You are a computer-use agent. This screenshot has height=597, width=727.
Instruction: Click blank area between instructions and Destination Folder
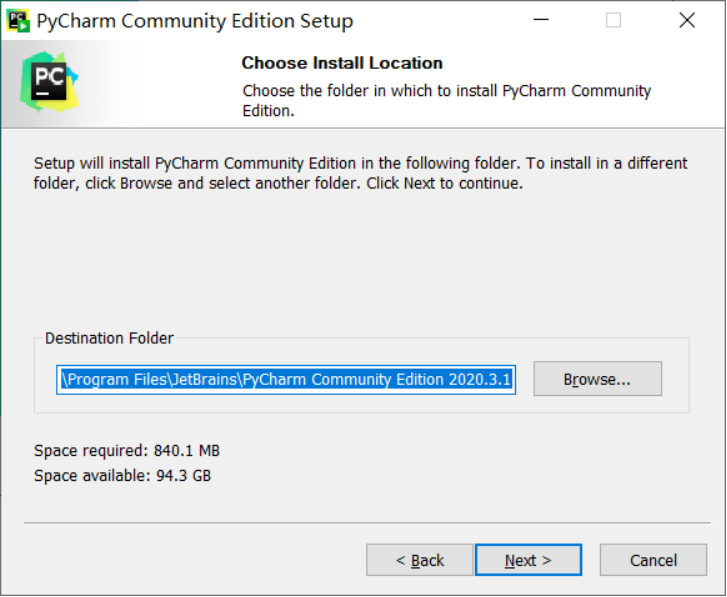360,260
